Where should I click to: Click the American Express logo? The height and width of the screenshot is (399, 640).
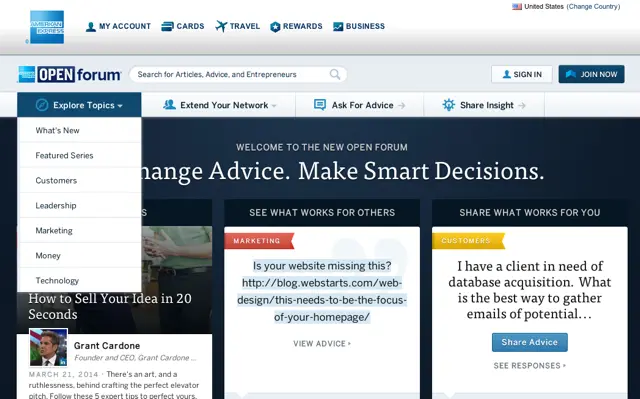pos(47,27)
